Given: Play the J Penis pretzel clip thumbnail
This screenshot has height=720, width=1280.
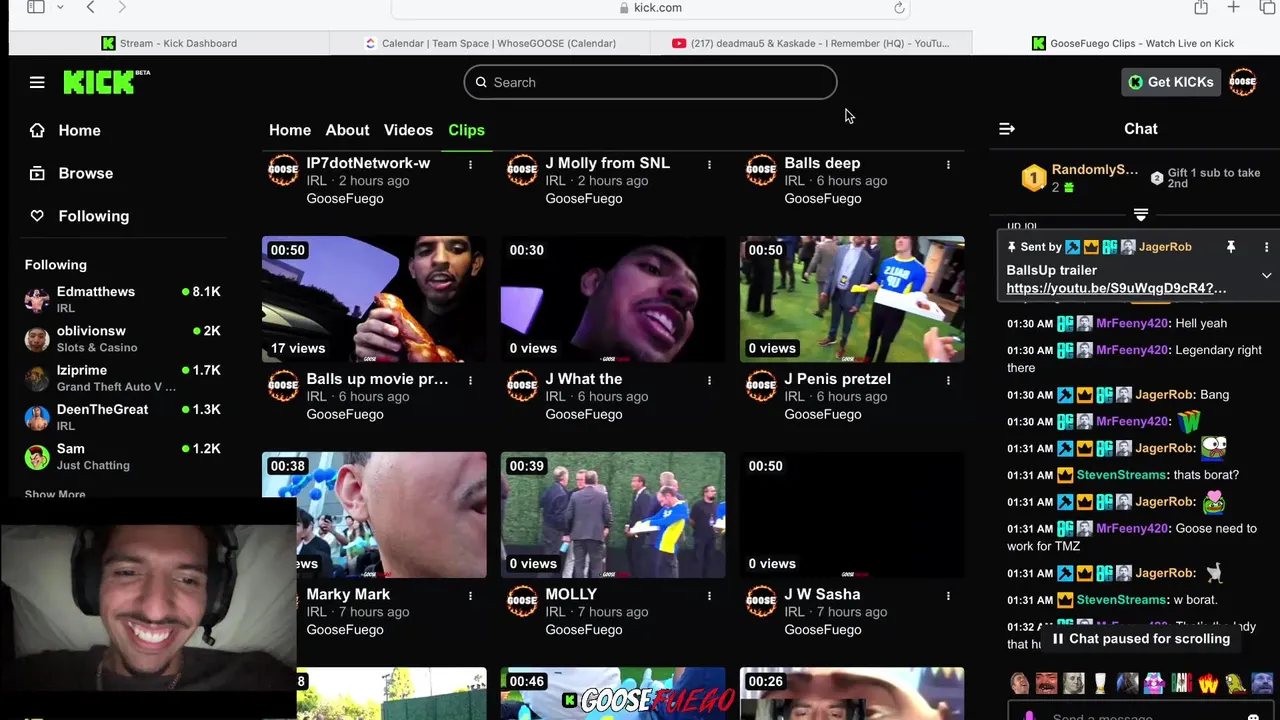Looking at the screenshot, I should [x=852, y=299].
